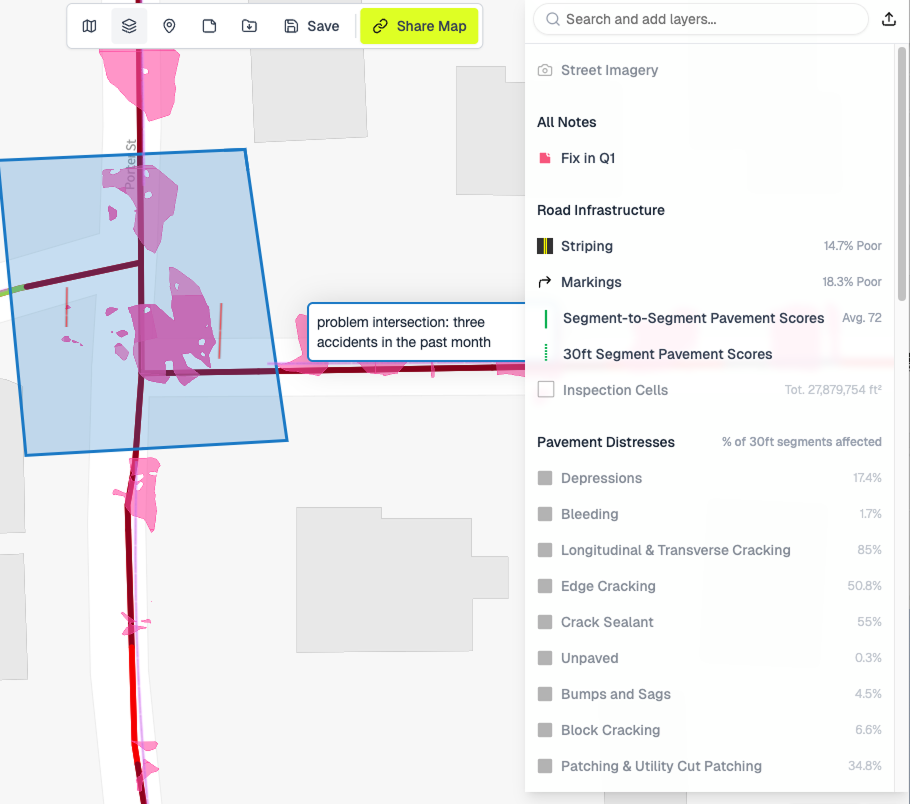
Task: Select the Segment-to-Segment Pavement Scores layer
Action: [693, 318]
